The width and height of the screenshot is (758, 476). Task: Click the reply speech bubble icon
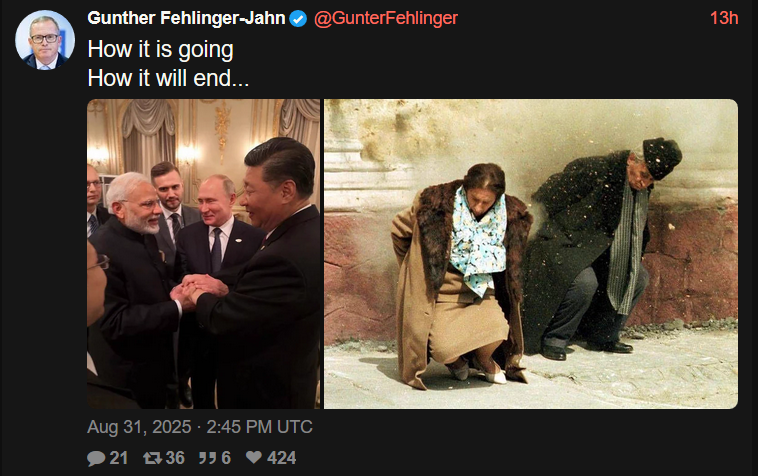pyautogui.click(x=96, y=458)
